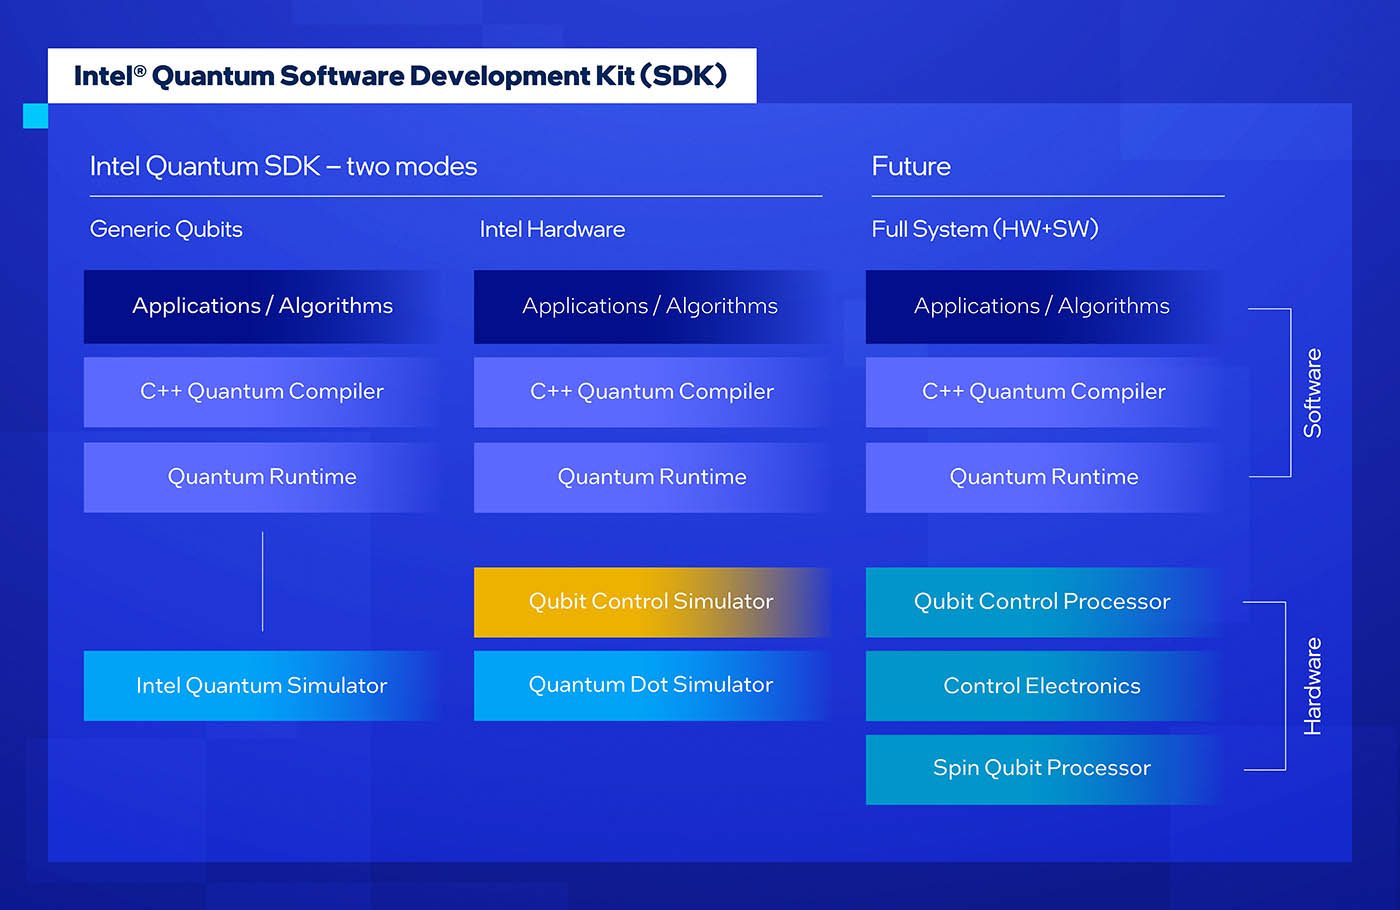Click Qubit Control Processor block
Image resolution: width=1400 pixels, height=910 pixels.
tap(1042, 602)
